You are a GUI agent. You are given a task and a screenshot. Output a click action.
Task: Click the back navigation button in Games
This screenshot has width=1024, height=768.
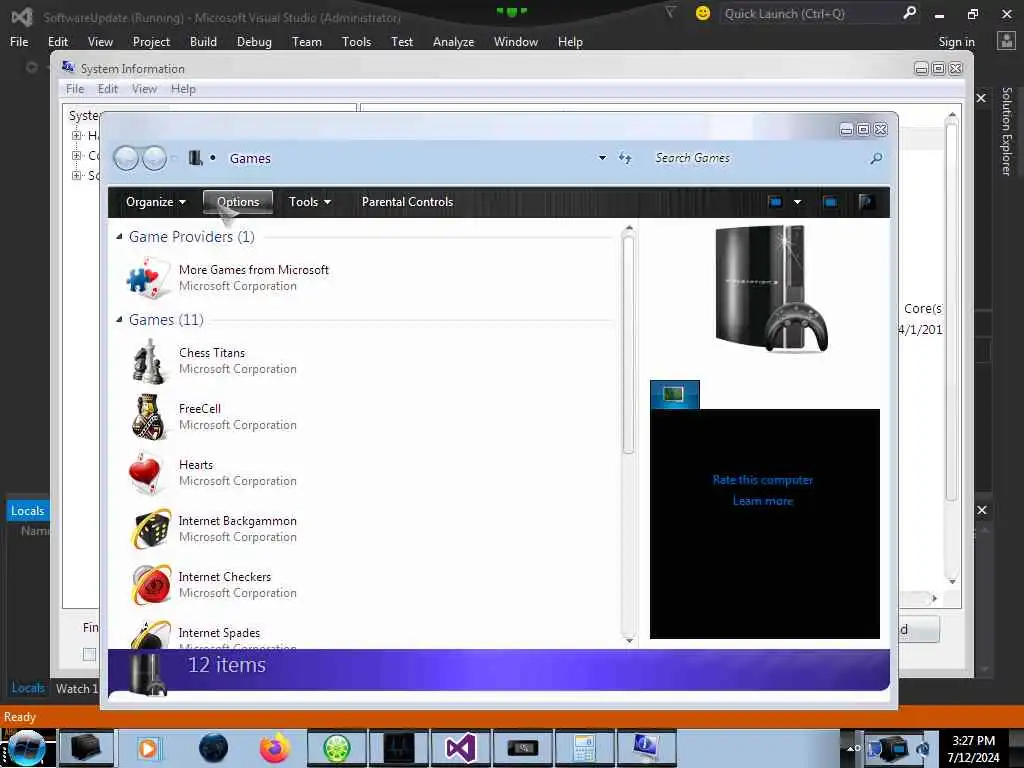(x=126, y=158)
